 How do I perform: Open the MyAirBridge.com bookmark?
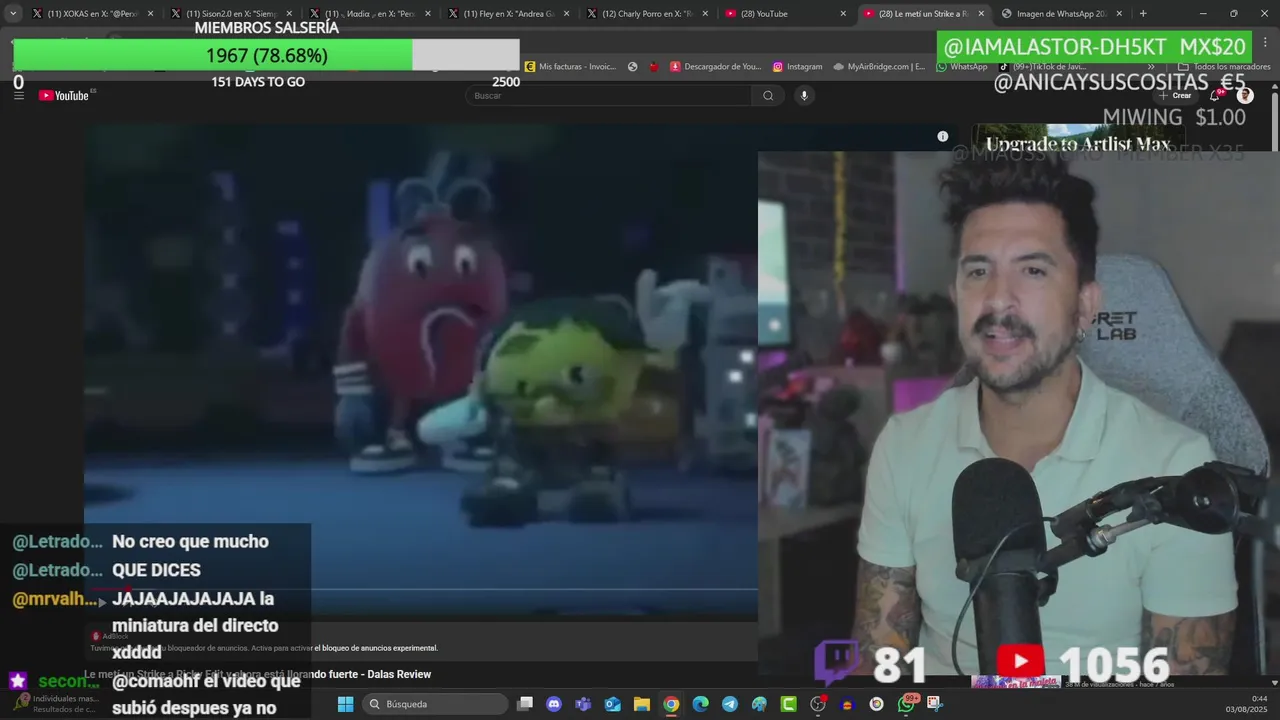[879, 67]
